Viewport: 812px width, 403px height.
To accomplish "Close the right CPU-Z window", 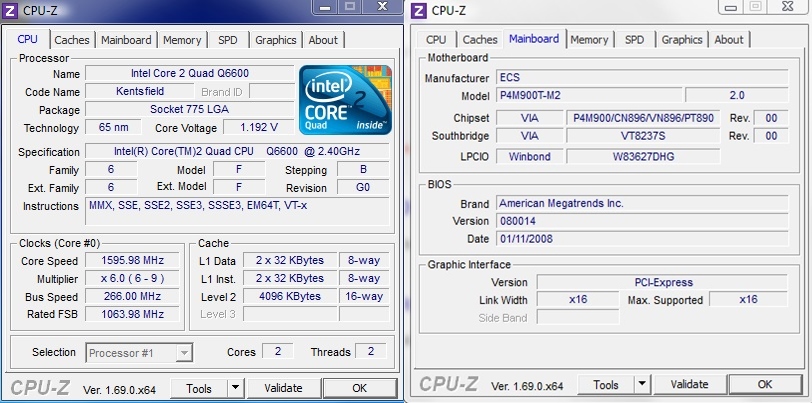I will tap(789, 7).
